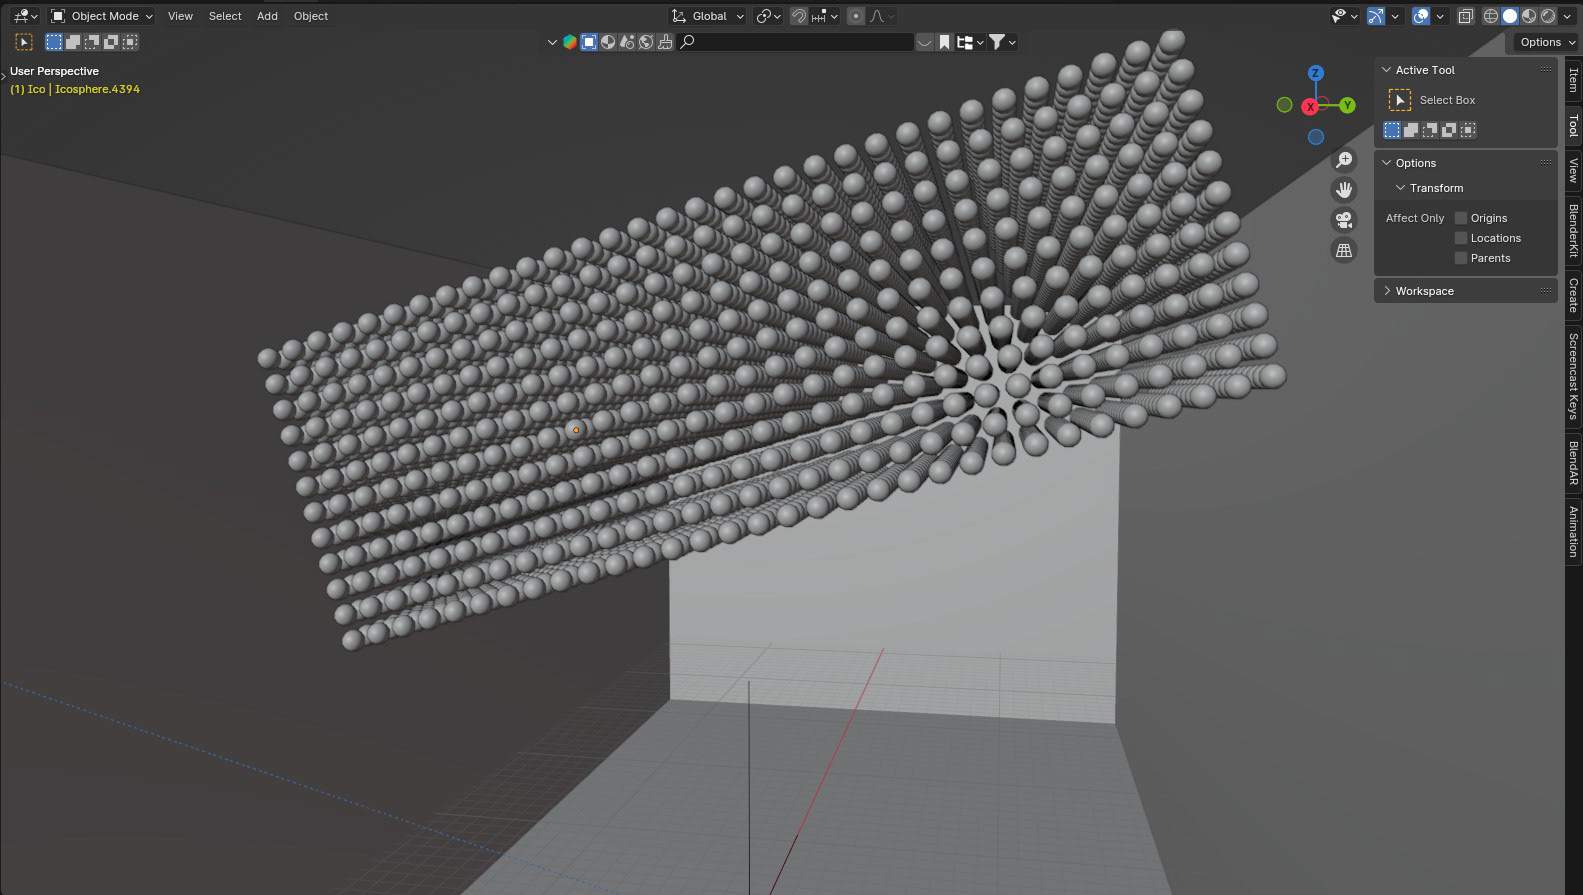Choose Extend Selection mode in header
This screenshot has width=1583, height=895.
tap(73, 42)
